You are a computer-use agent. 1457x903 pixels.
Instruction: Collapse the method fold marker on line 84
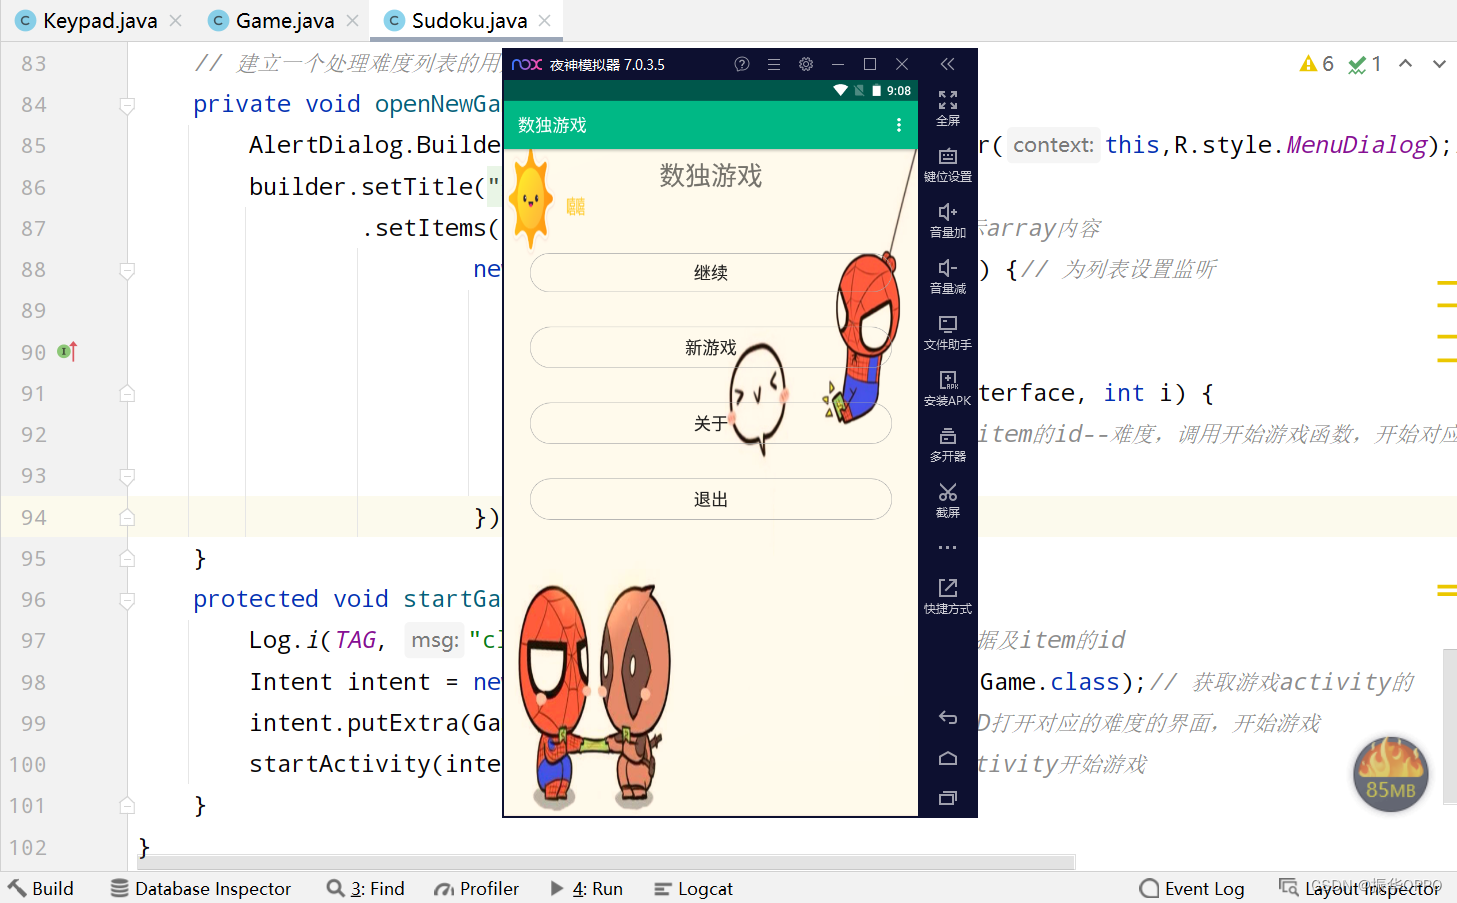click(127, 105)
